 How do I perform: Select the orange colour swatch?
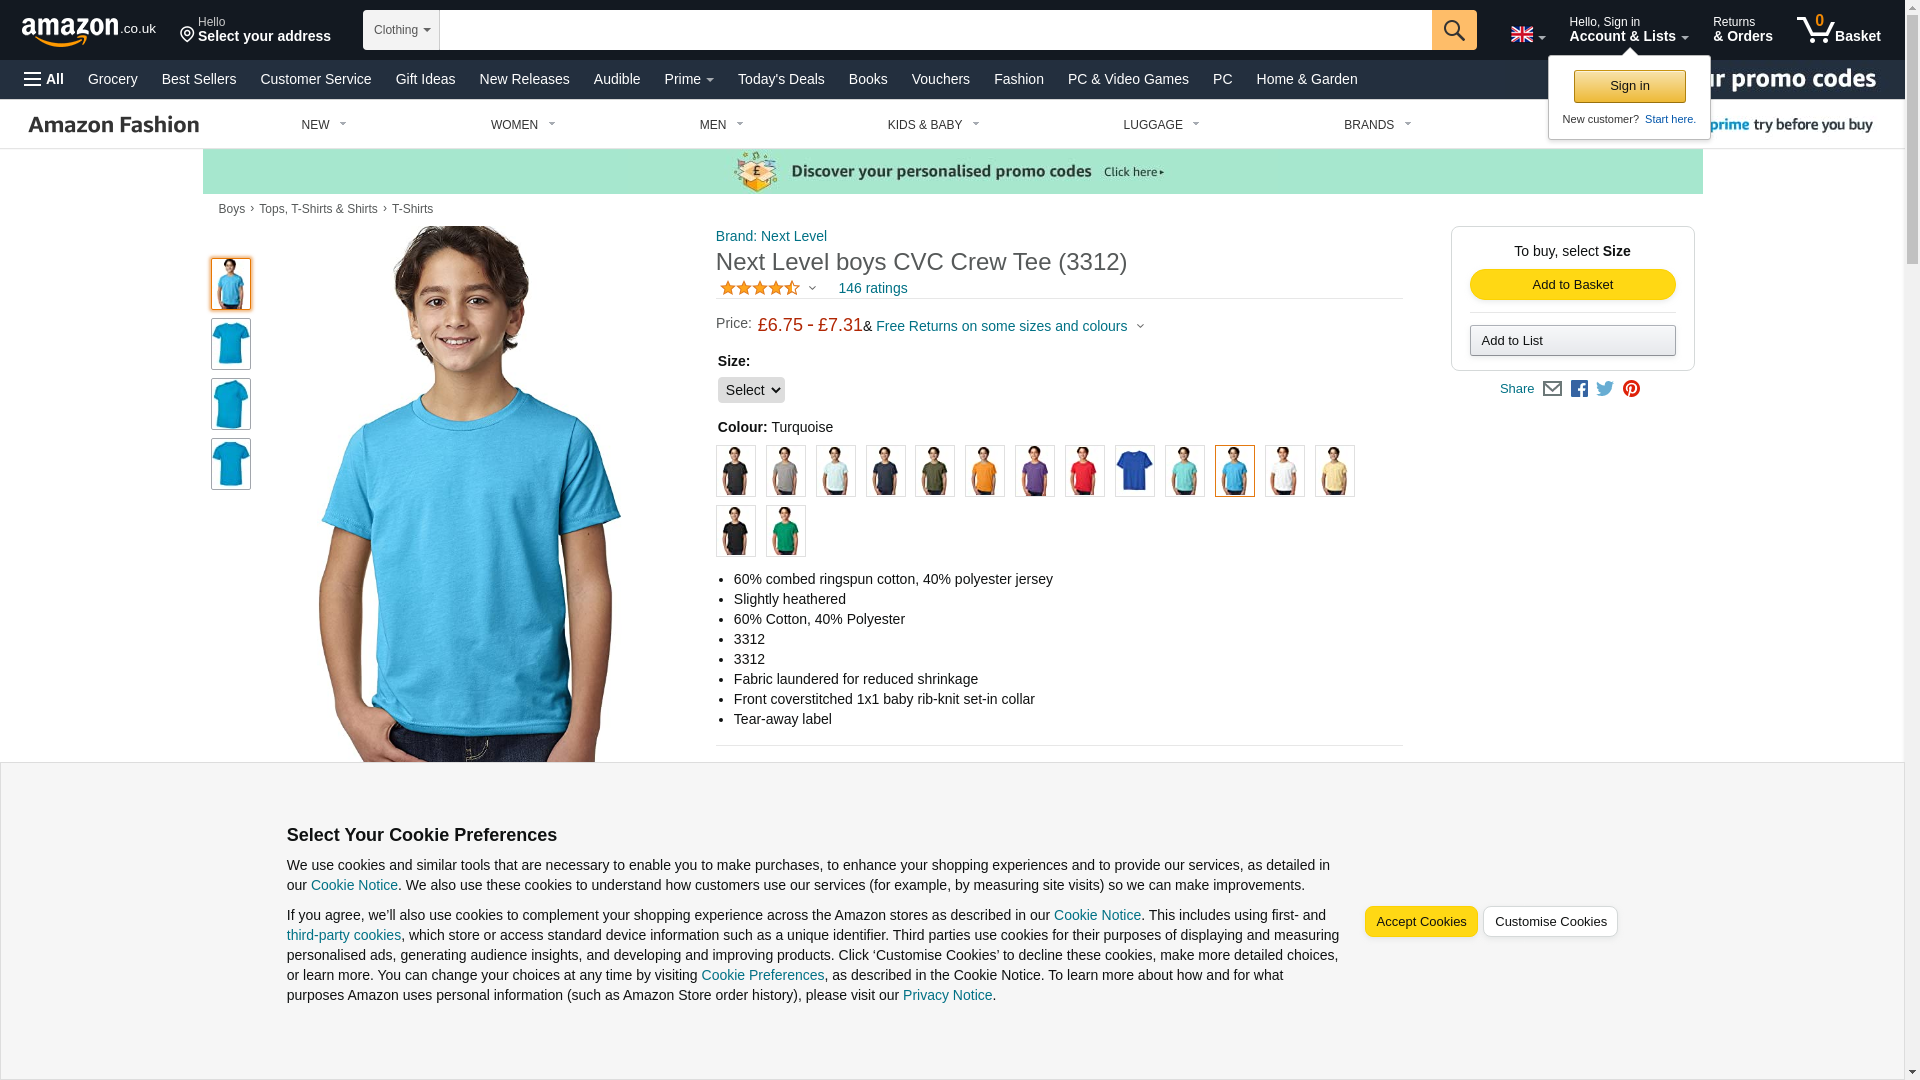[x=984, y=471]
